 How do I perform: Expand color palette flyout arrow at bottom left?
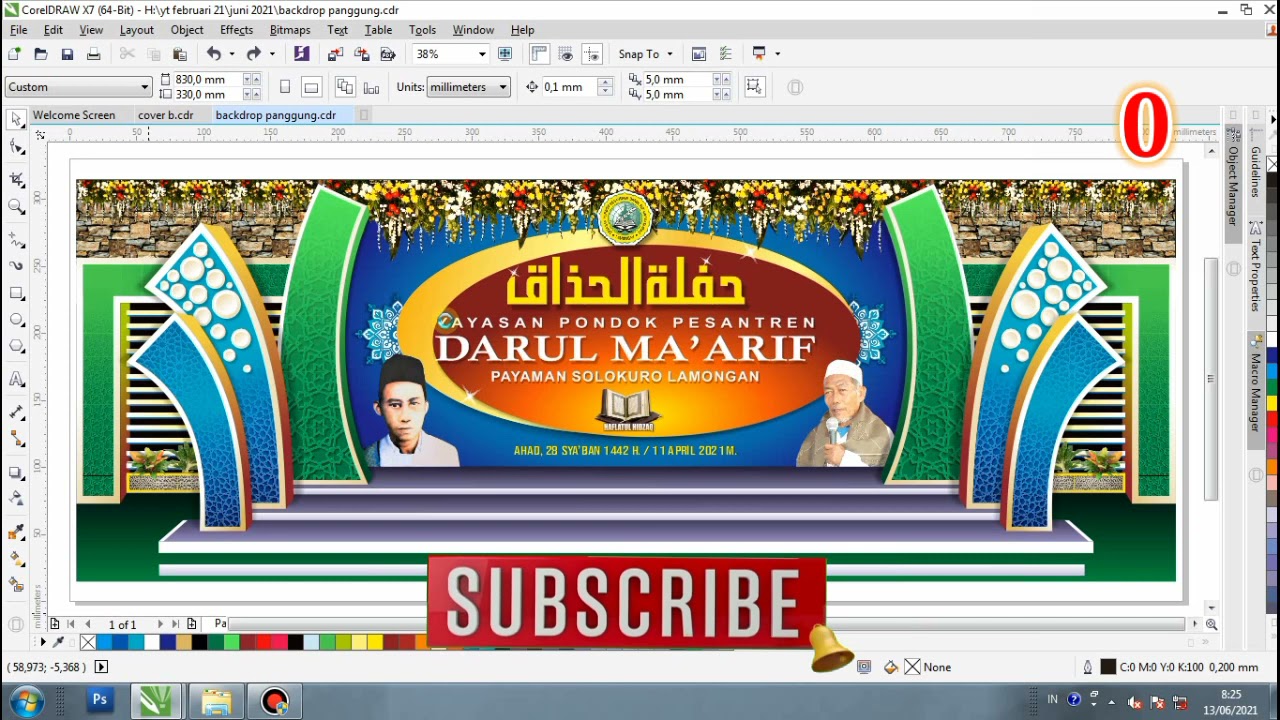42,642
